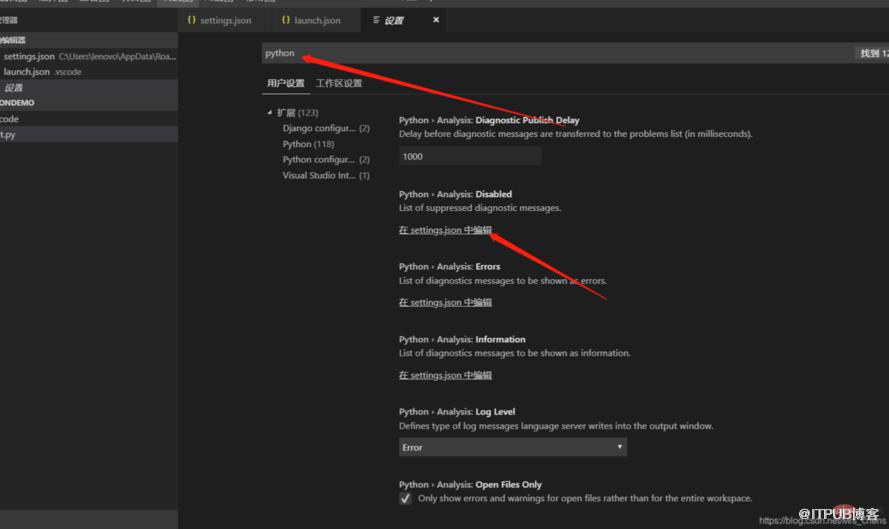Viewport: 889px width, 529px height.
Task: Click the Analysis: Open Files Only title
Action: (470, 485)
